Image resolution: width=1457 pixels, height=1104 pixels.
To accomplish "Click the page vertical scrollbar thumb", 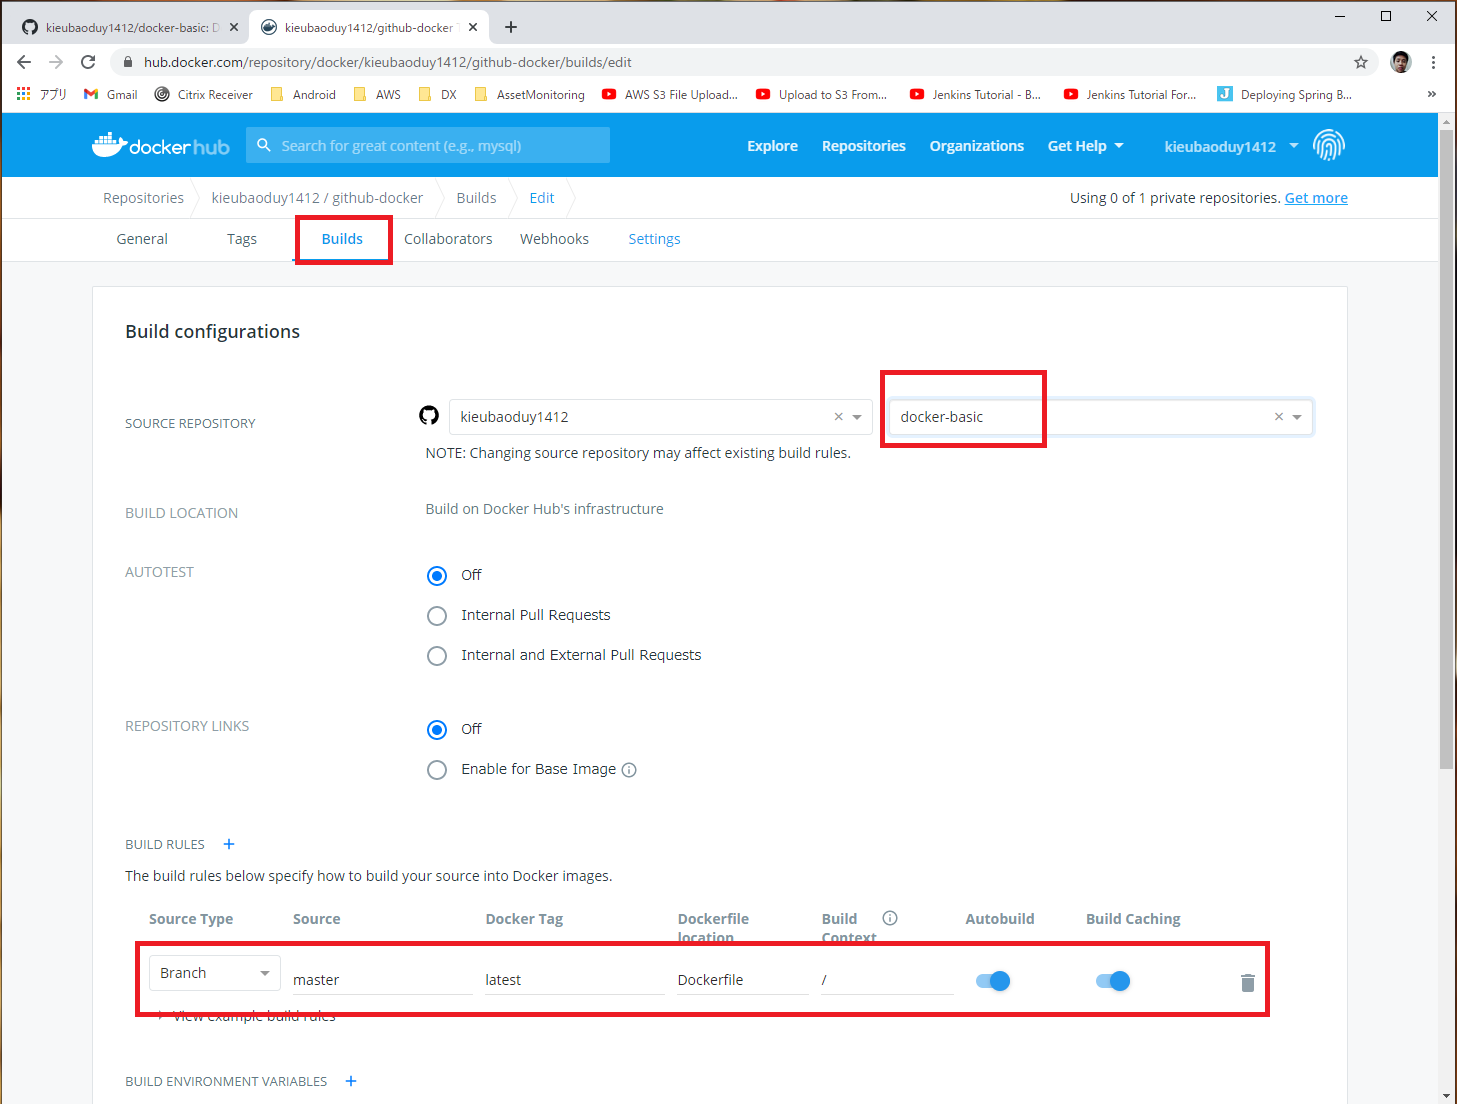I will 1447,449.
